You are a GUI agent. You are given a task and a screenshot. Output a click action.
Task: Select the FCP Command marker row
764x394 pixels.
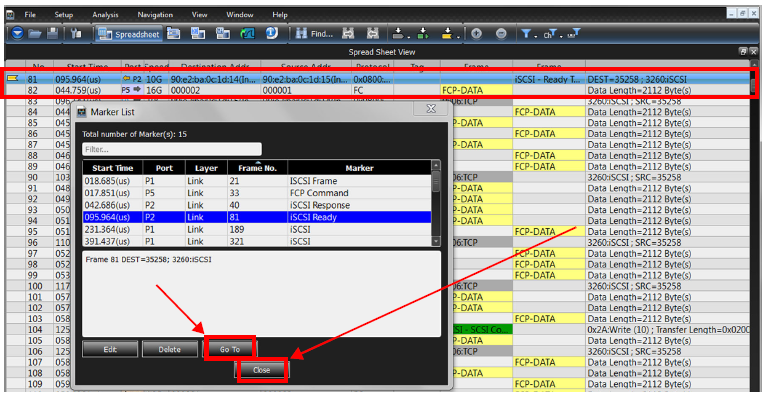pos(257,193)
